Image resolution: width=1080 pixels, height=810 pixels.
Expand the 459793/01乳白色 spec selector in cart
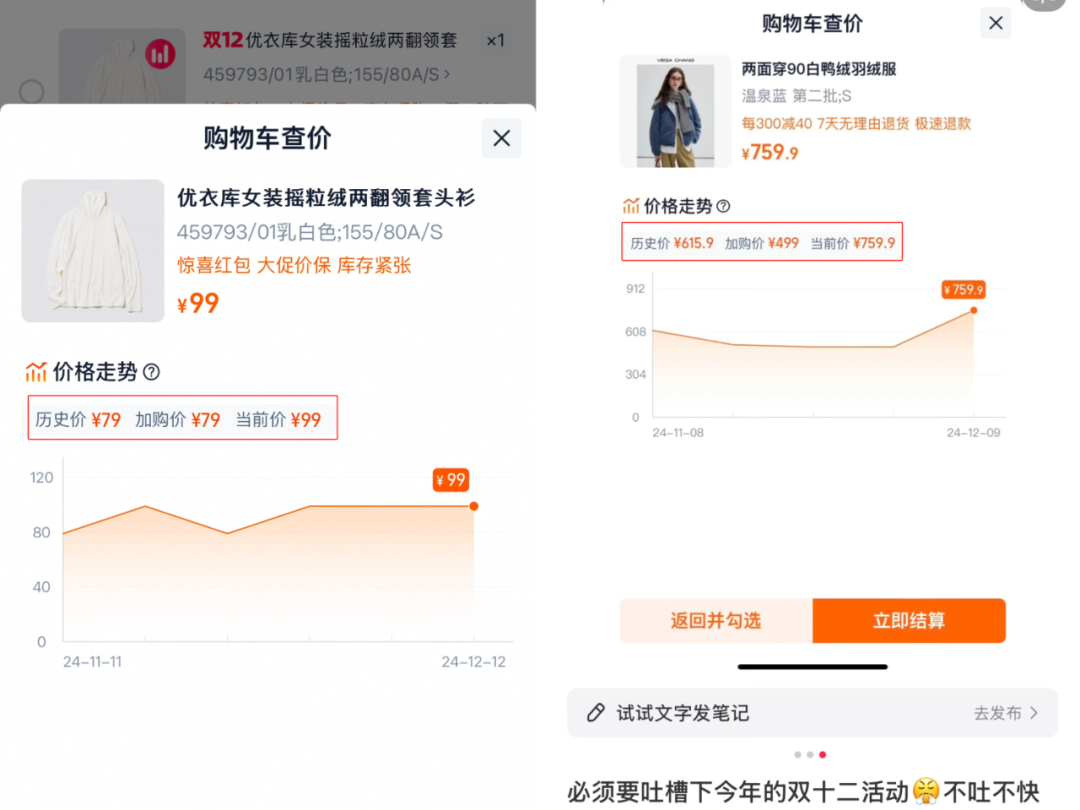(326, 74)
